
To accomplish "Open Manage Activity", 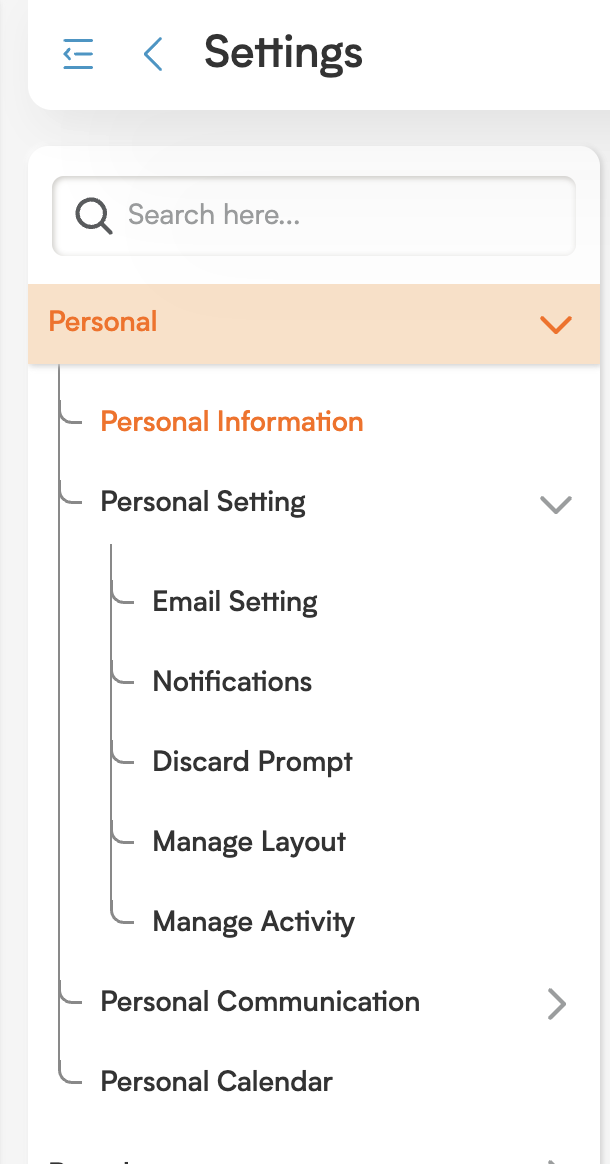I will 253,922.
